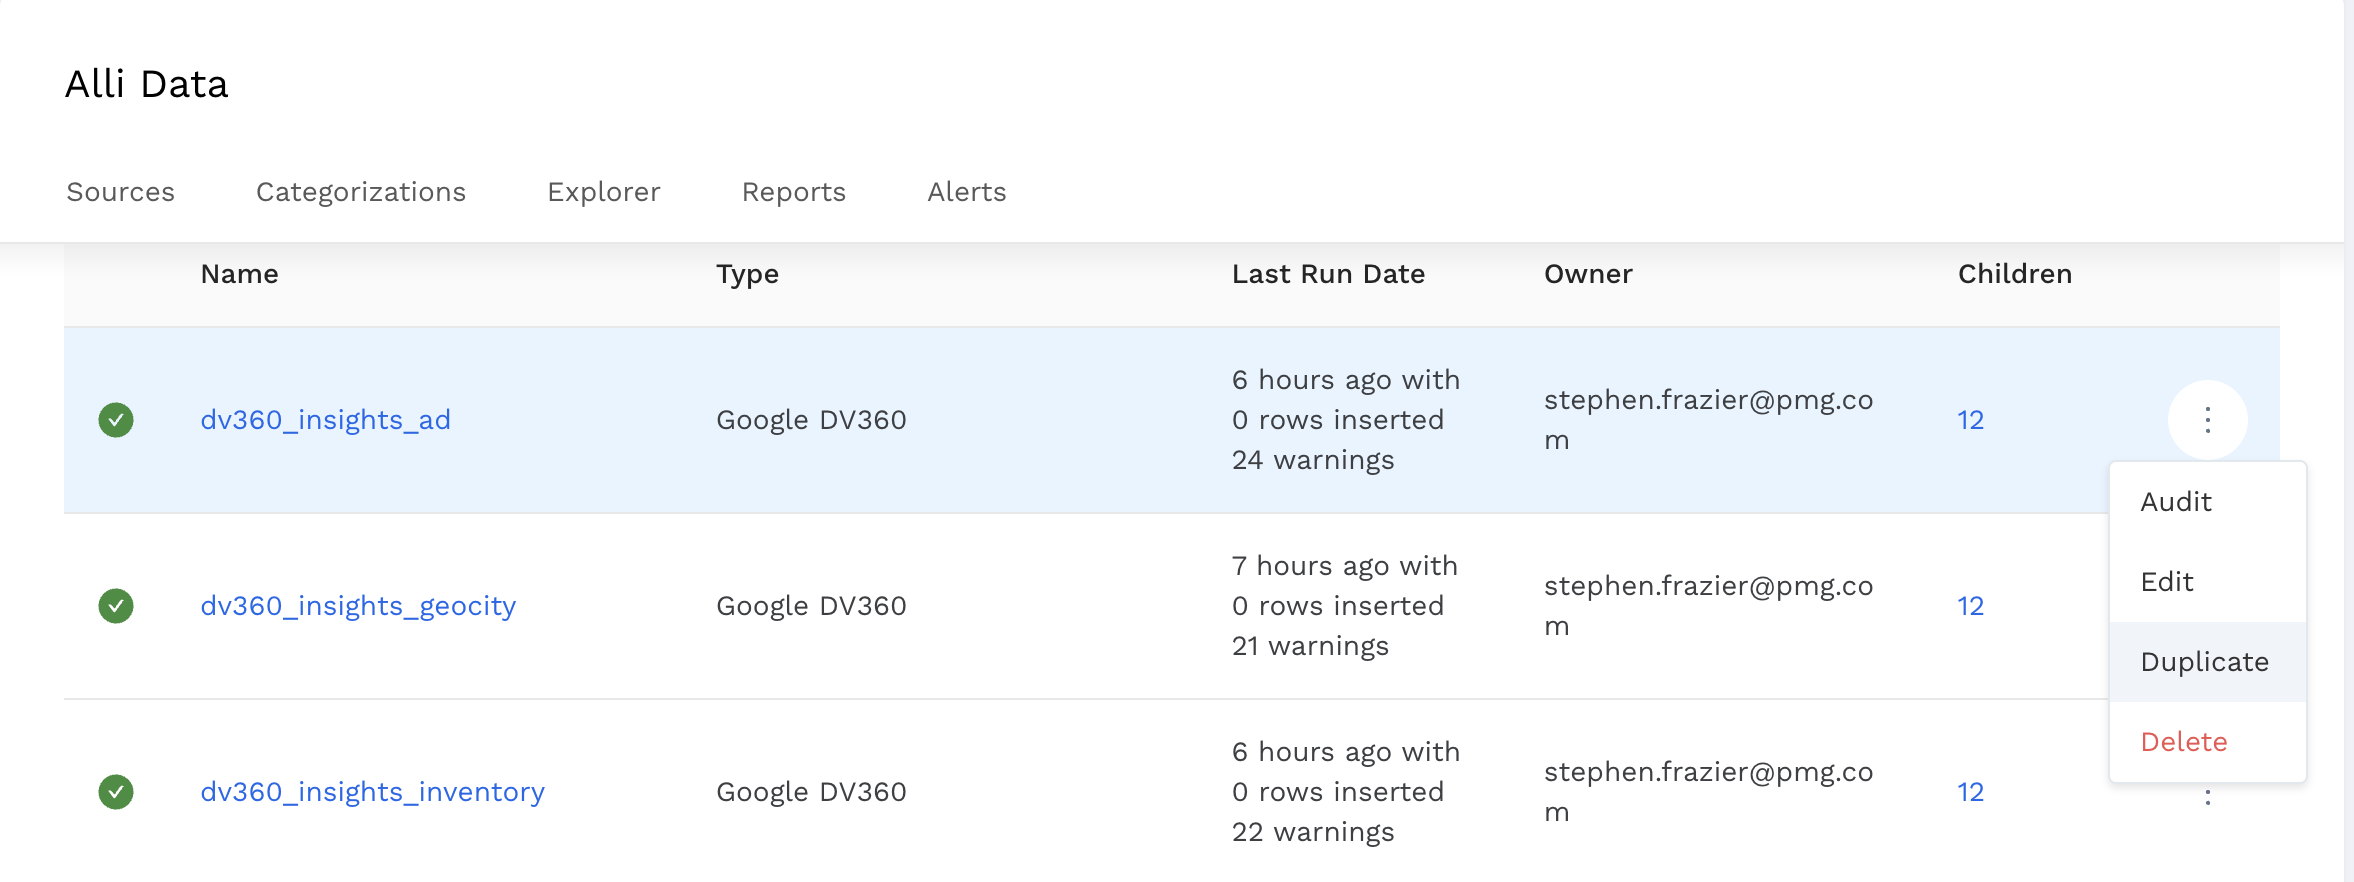Choose Audit from the row actions menu

tap(2176, 502)
